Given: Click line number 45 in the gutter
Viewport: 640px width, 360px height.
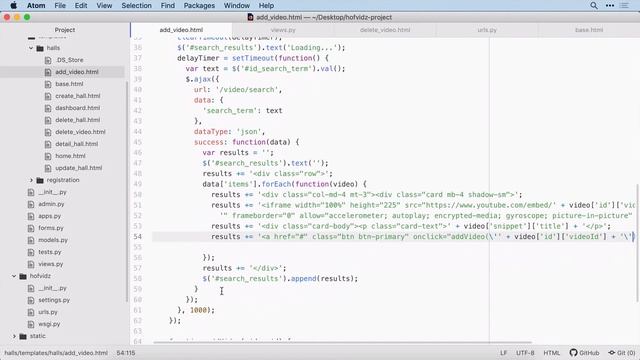Looking at the screenshot, I should tap(138, 142).
